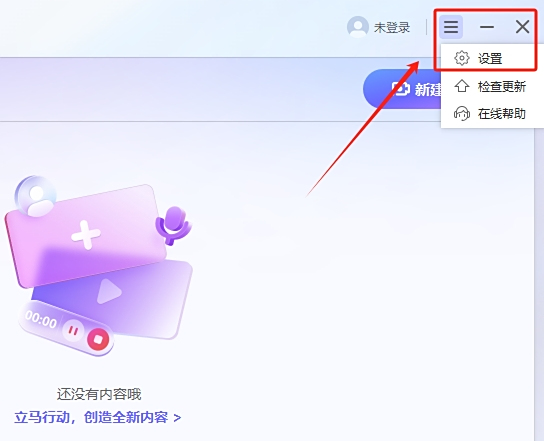Click the play triangle on the purple card
The width and height of the screenshot is (544, 441).
(x=109, y=291)
